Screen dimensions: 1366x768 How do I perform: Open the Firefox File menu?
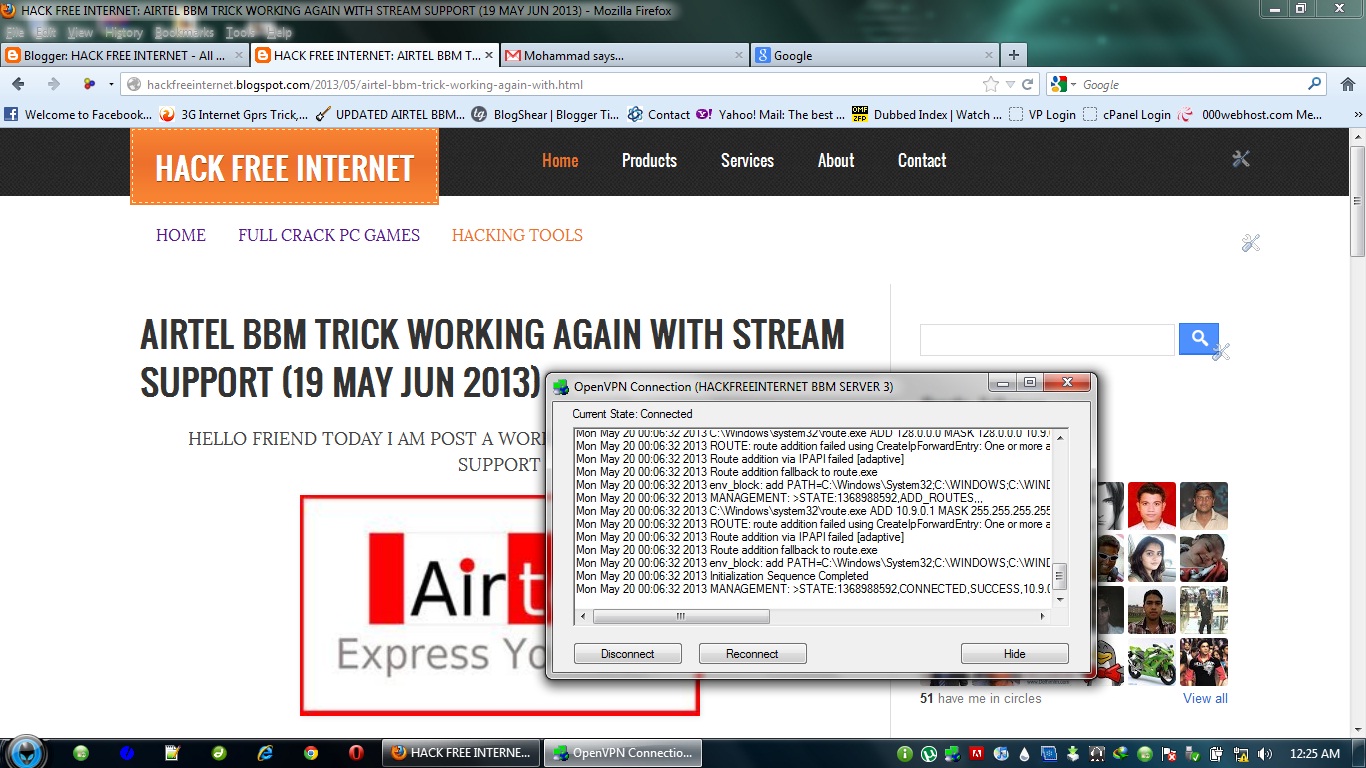(x=14, y=33)
